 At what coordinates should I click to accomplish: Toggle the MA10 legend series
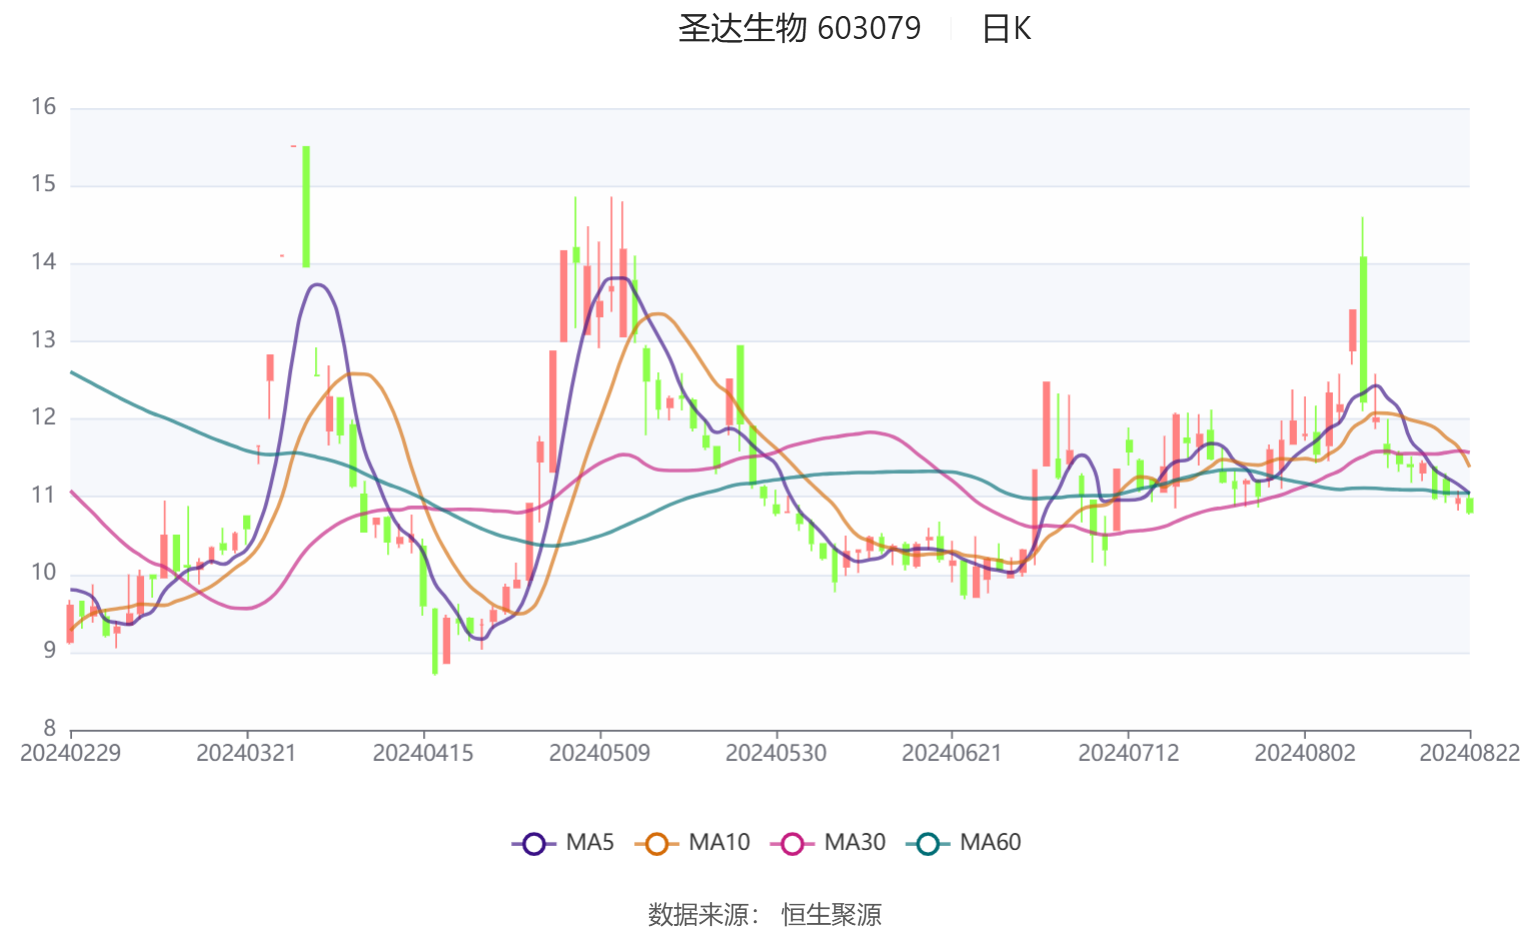coord(692,843)
